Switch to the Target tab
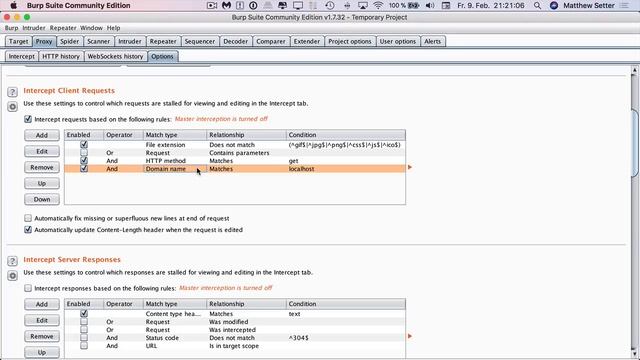Screen dimensions: 640x360 click(18, 41)
